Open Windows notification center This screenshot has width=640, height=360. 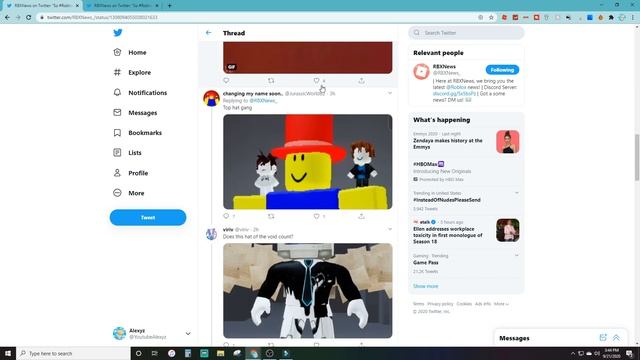pyautogui.click(x=630, y=353)
